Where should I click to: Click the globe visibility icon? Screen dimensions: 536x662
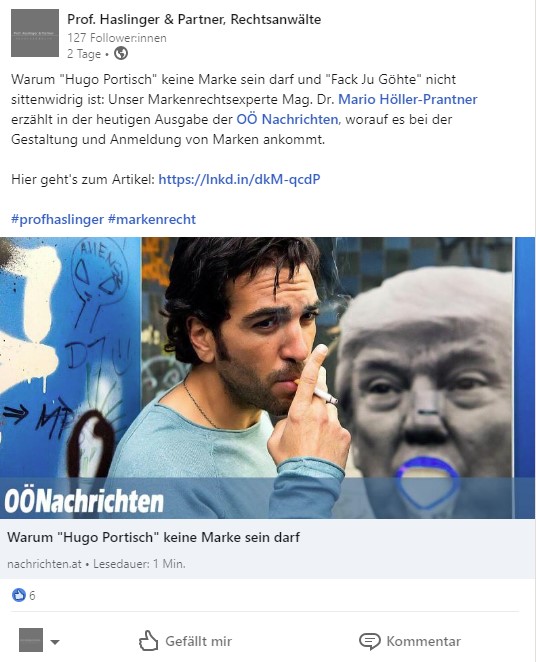click(121, 54)
